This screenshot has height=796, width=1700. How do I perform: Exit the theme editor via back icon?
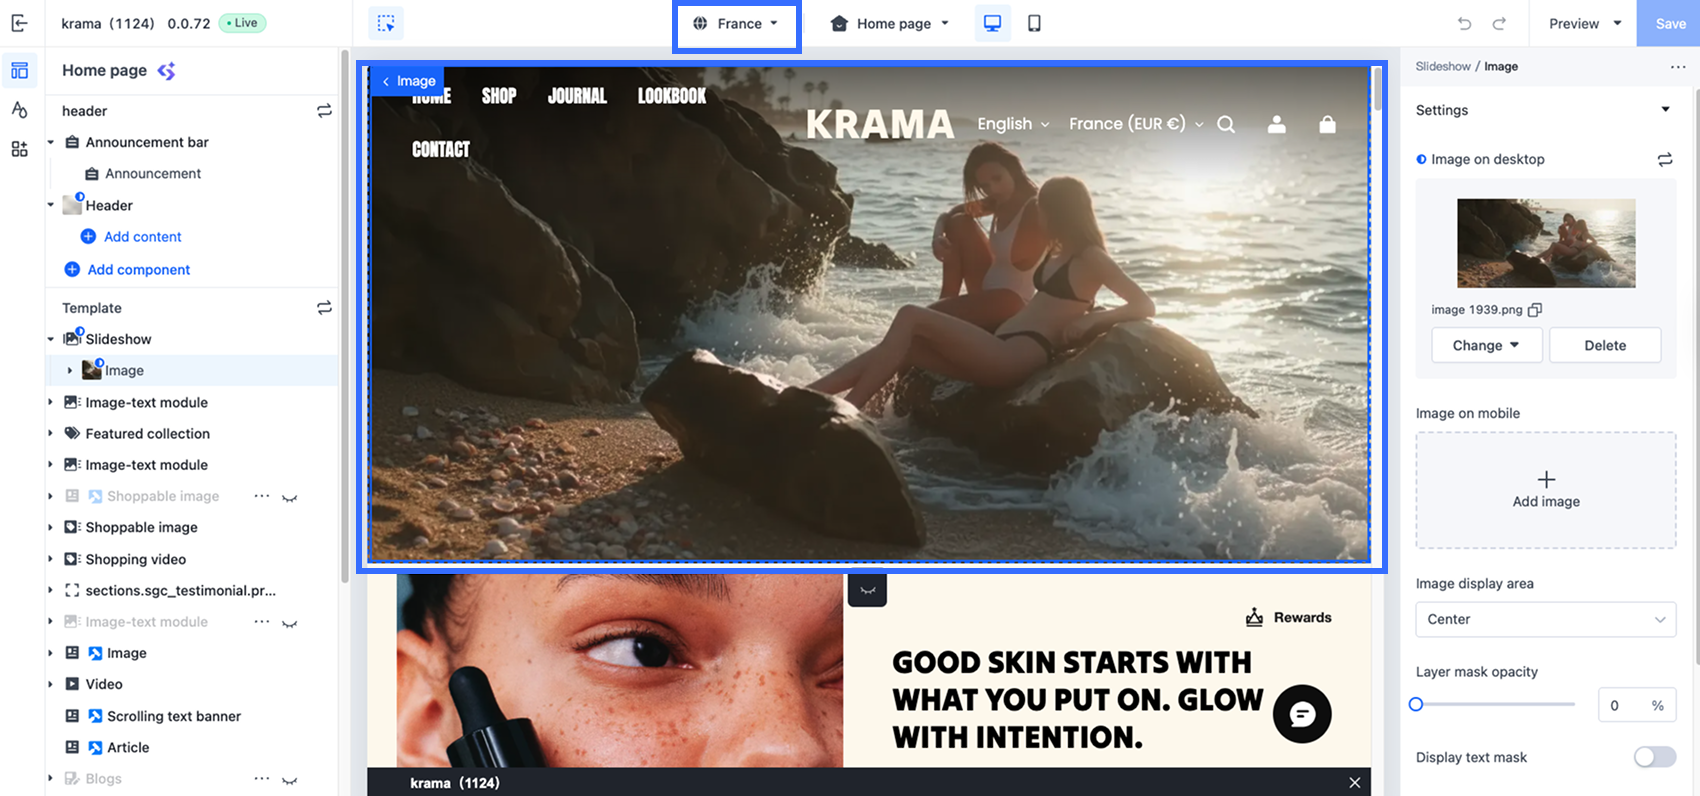pos(19,23)
